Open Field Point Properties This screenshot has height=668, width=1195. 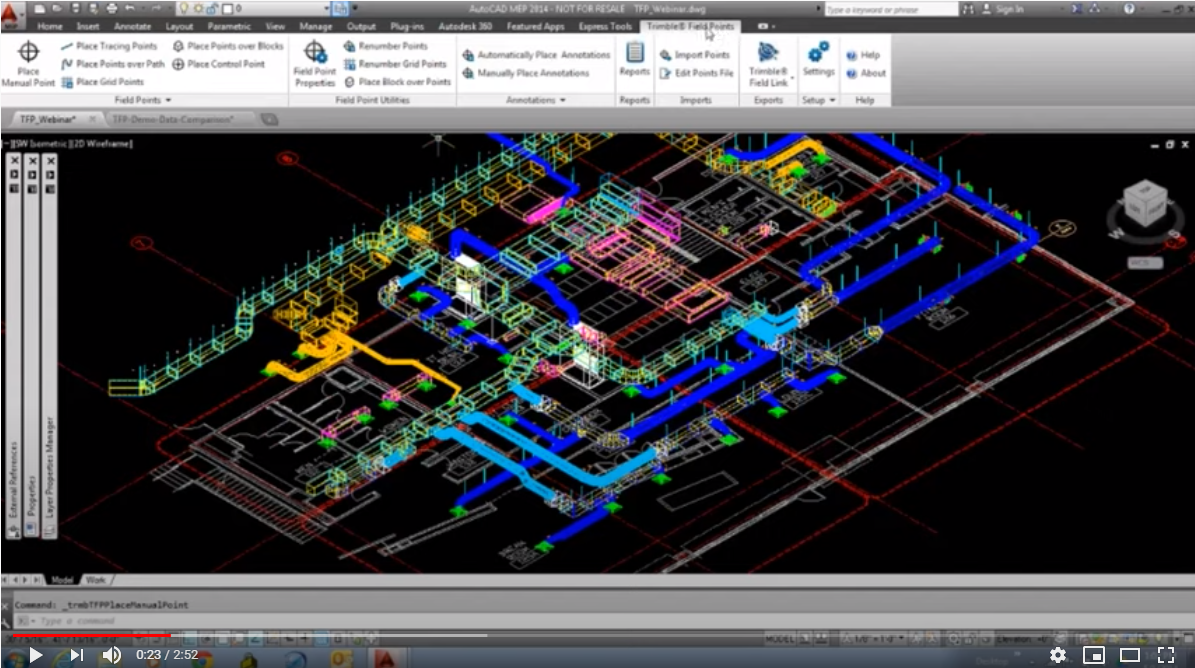coord(315,62)
